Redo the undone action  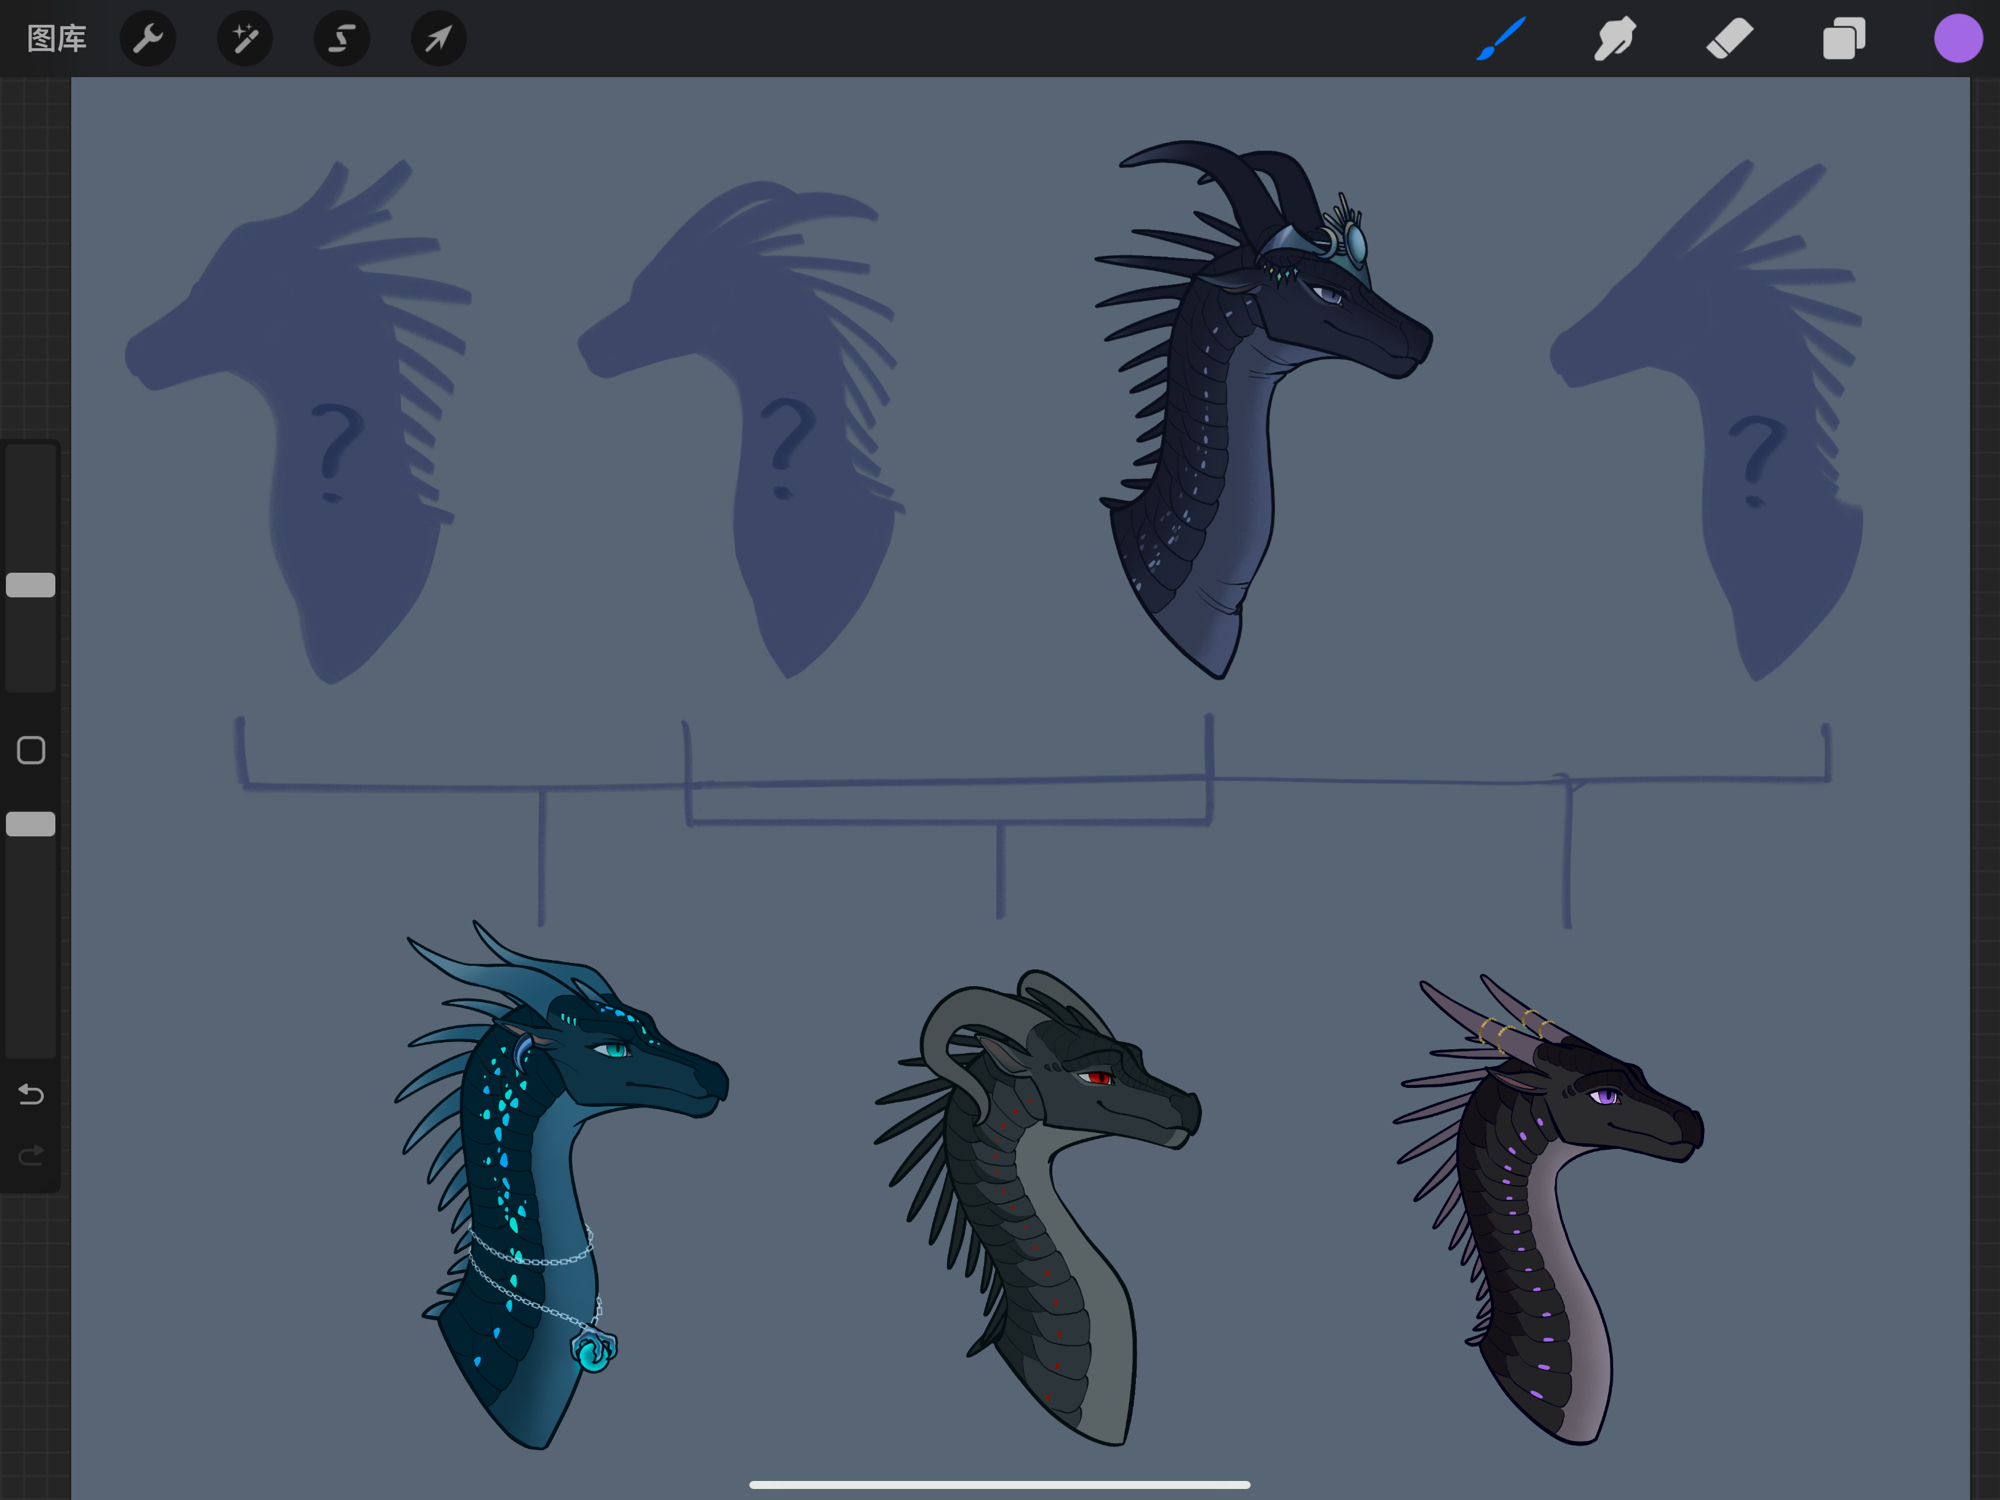coord(31,1156)
